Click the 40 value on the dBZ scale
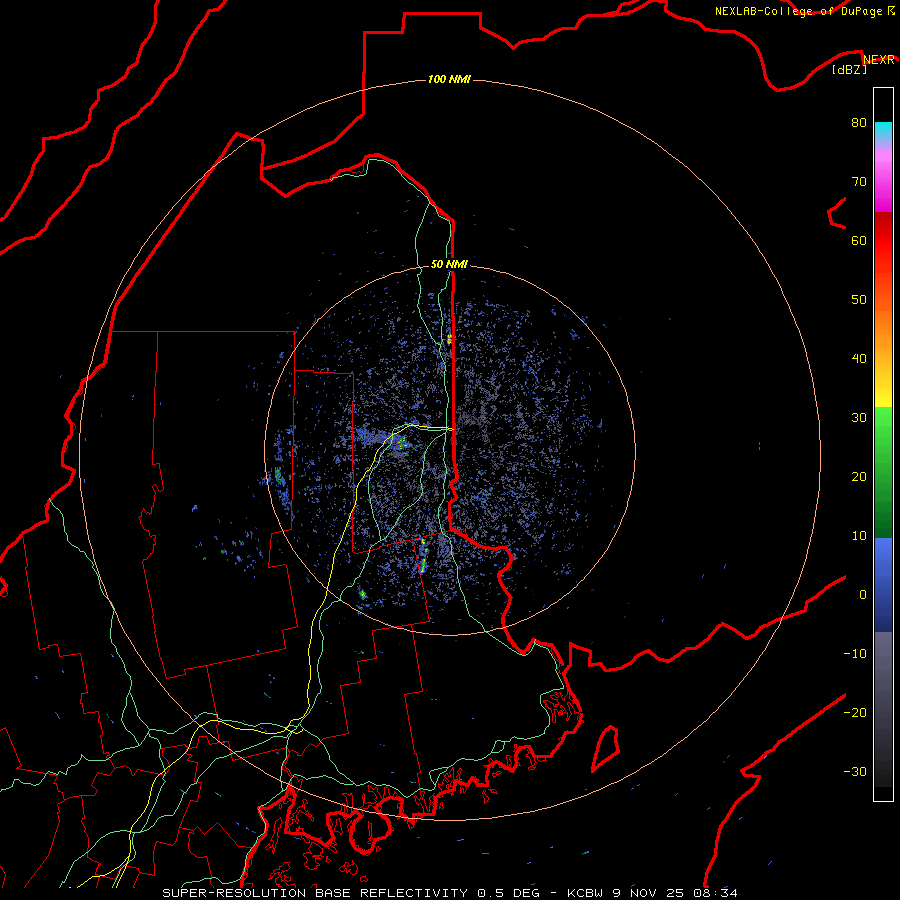 (x=859, y=359)
